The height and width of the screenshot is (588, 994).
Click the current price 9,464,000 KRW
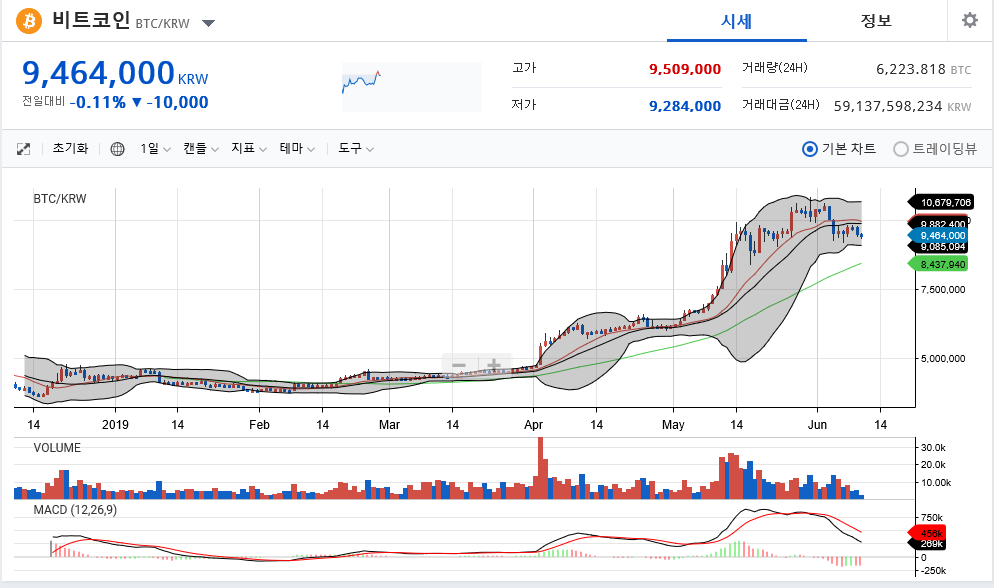115,73
